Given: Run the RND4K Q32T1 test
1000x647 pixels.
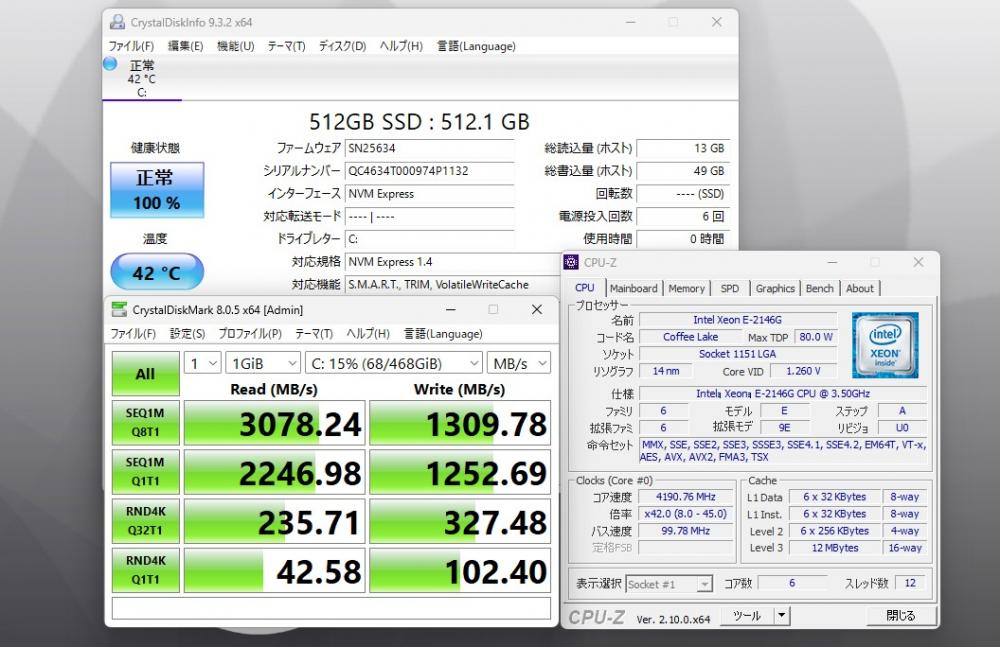Looking at the screenshot, I should [145, 521].
